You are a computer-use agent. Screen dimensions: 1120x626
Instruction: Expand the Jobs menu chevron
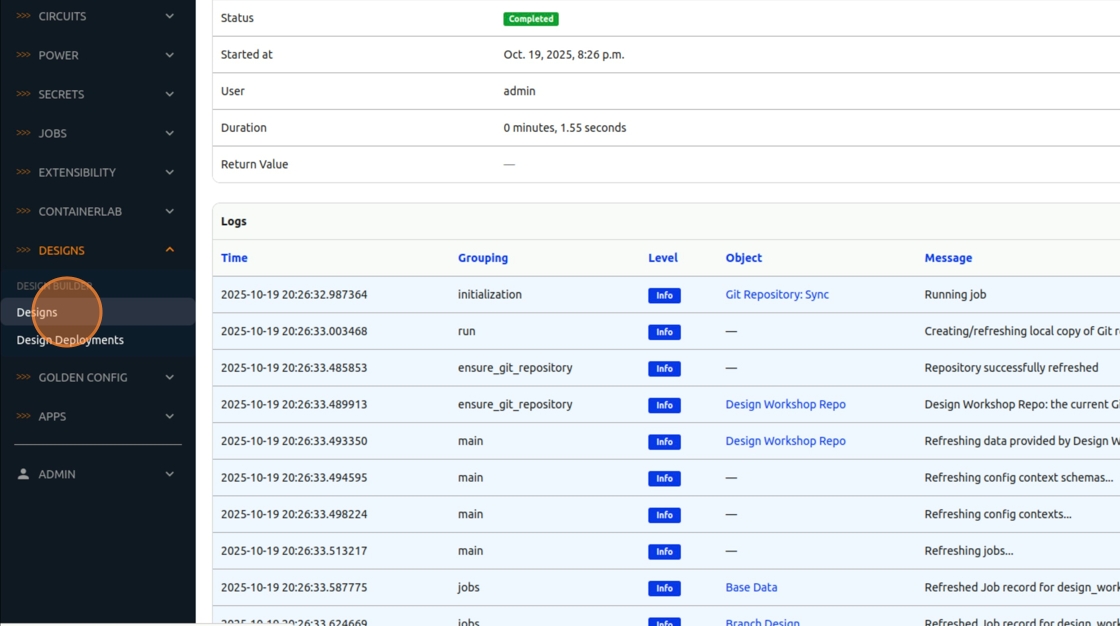(169, 133)
